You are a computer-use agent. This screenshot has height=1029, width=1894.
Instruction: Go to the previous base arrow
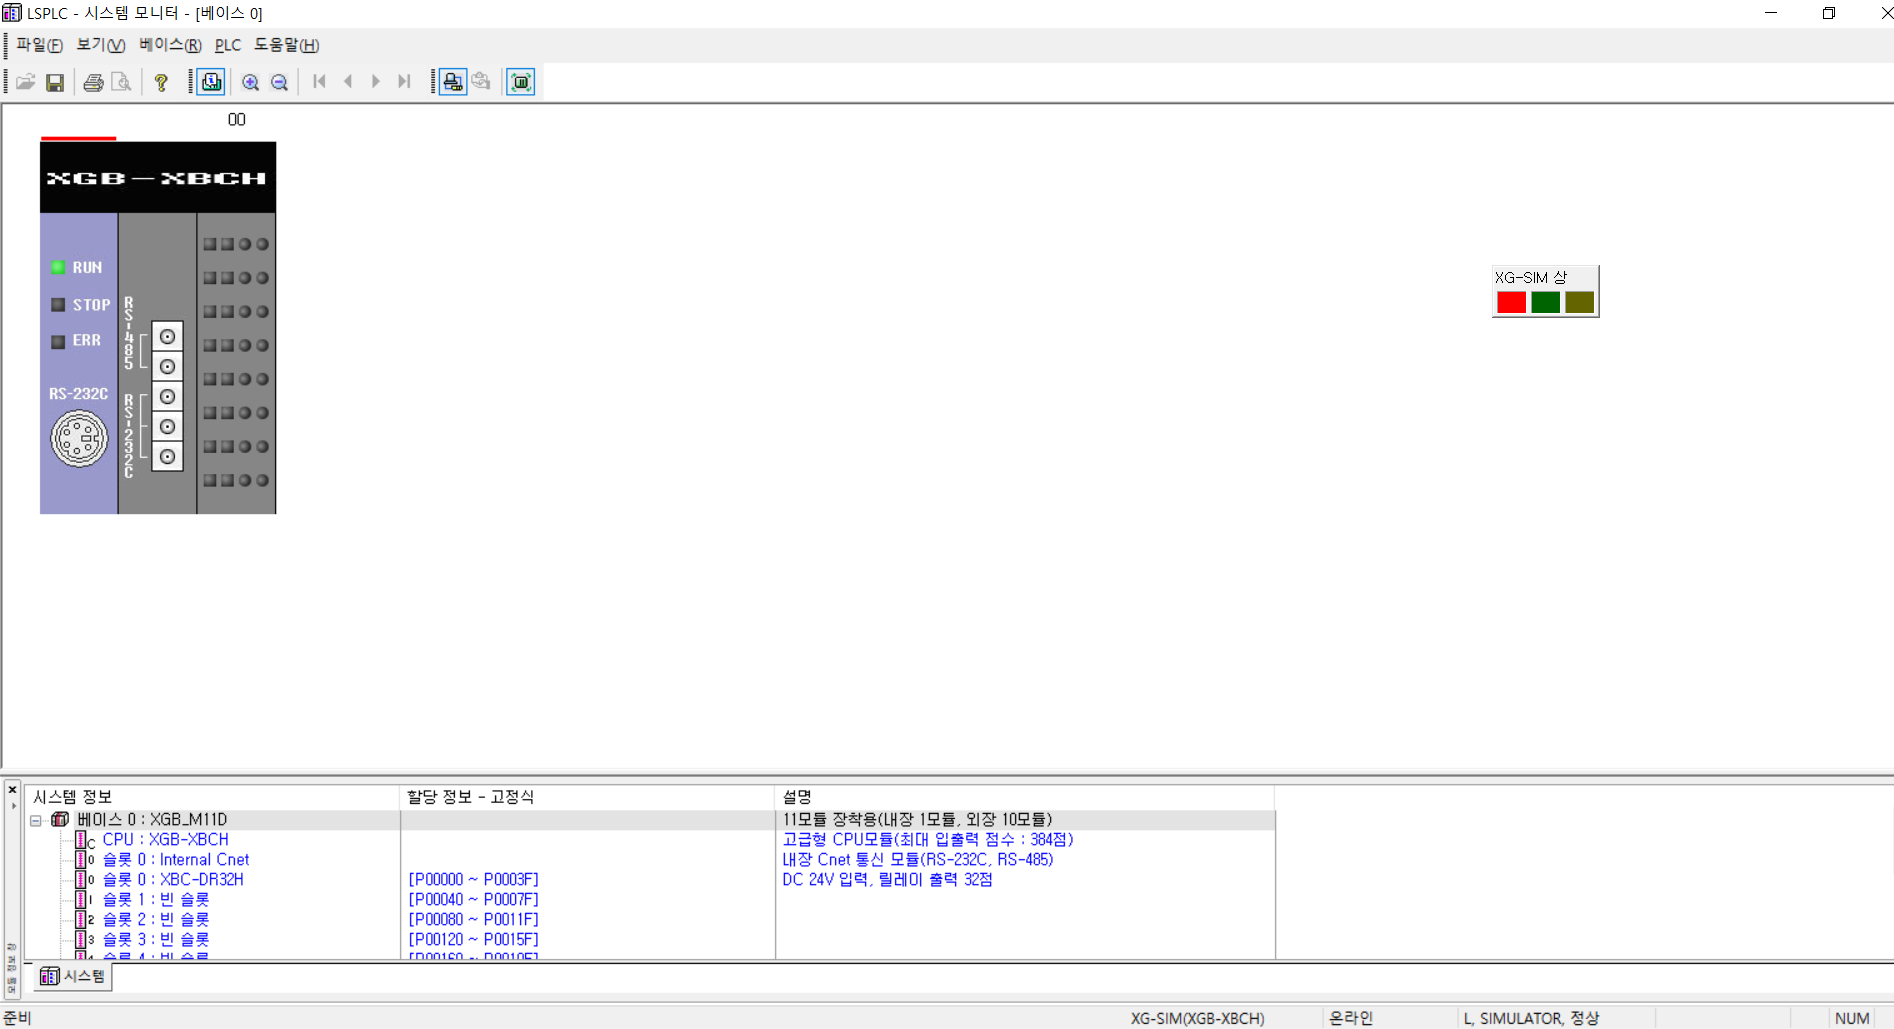[x=347, y=82]
